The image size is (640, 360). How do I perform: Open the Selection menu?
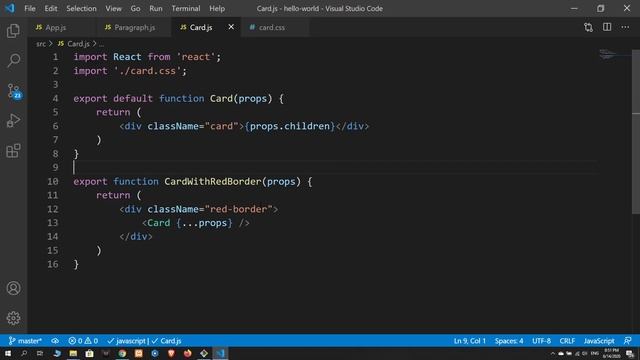[x=82, y=9]
